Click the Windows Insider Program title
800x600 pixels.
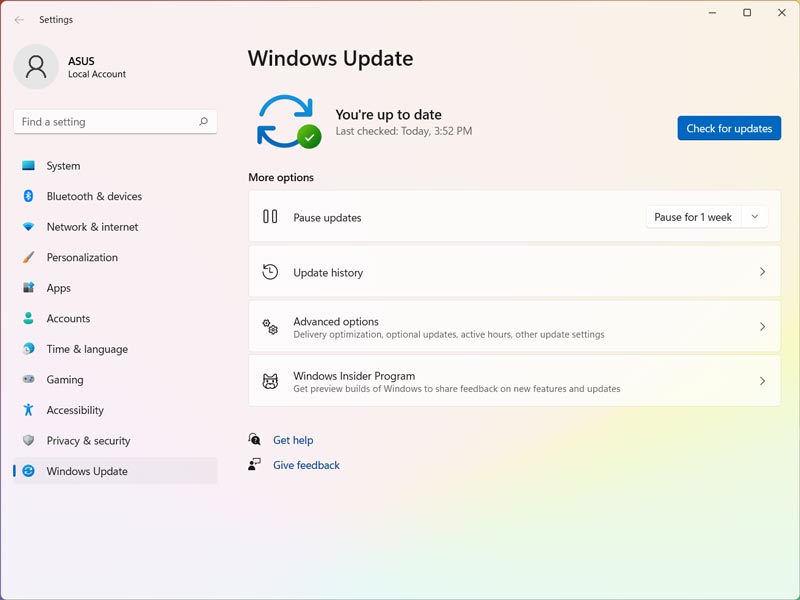click(x=354, y=376)
